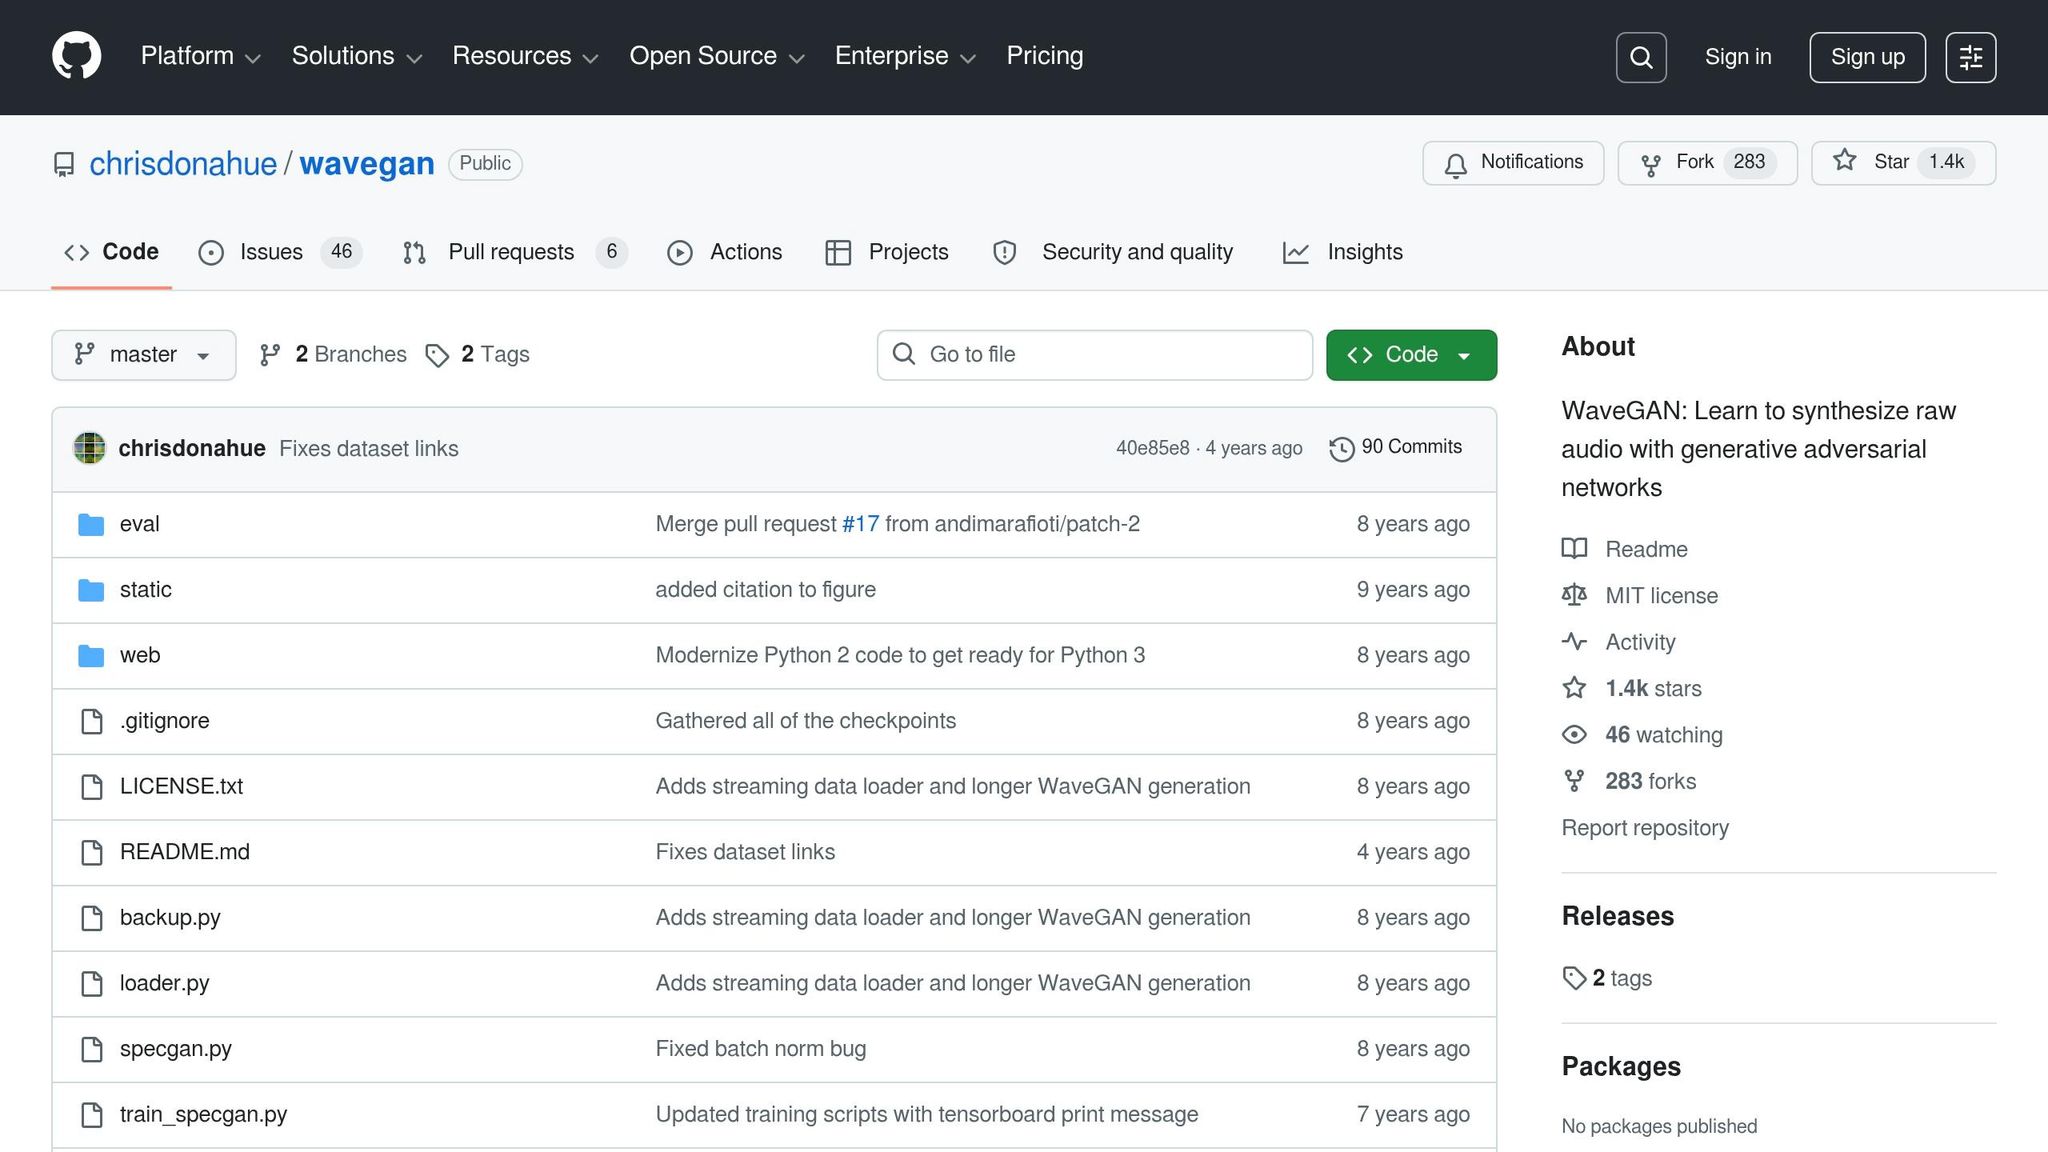2048x1152 pixels.
Task: Click the GitHub Octocat logo
Action: point(76,56)
